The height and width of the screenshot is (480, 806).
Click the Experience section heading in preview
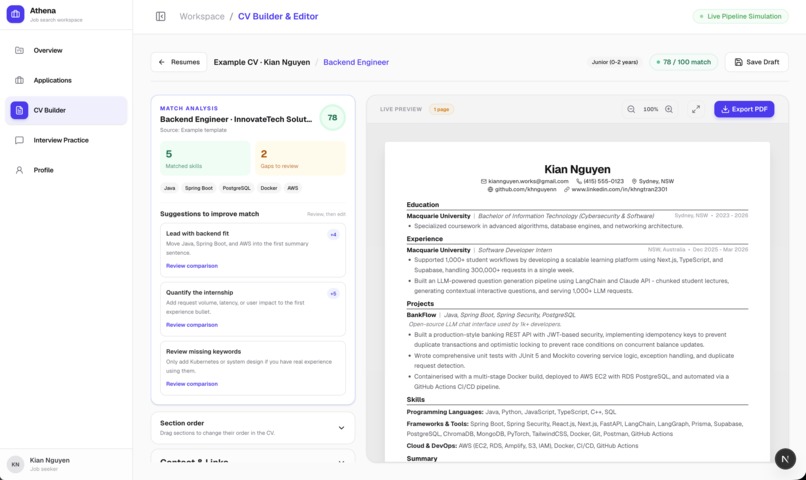(x=425, y=238)
